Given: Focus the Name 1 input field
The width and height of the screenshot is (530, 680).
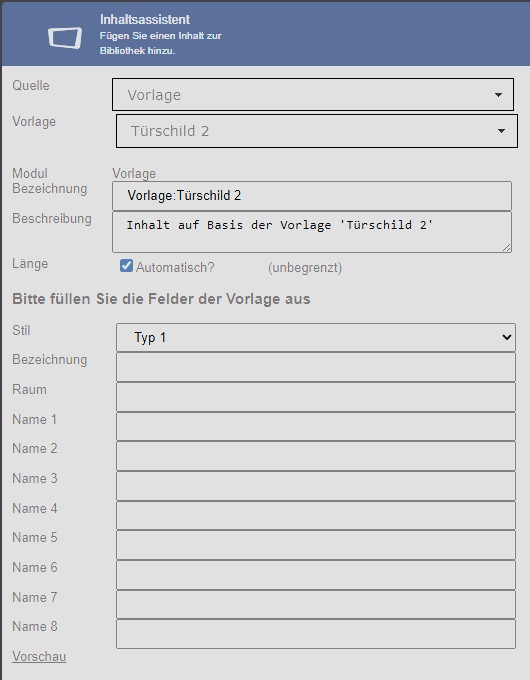Looking at the screenshot, I should 316,427.
